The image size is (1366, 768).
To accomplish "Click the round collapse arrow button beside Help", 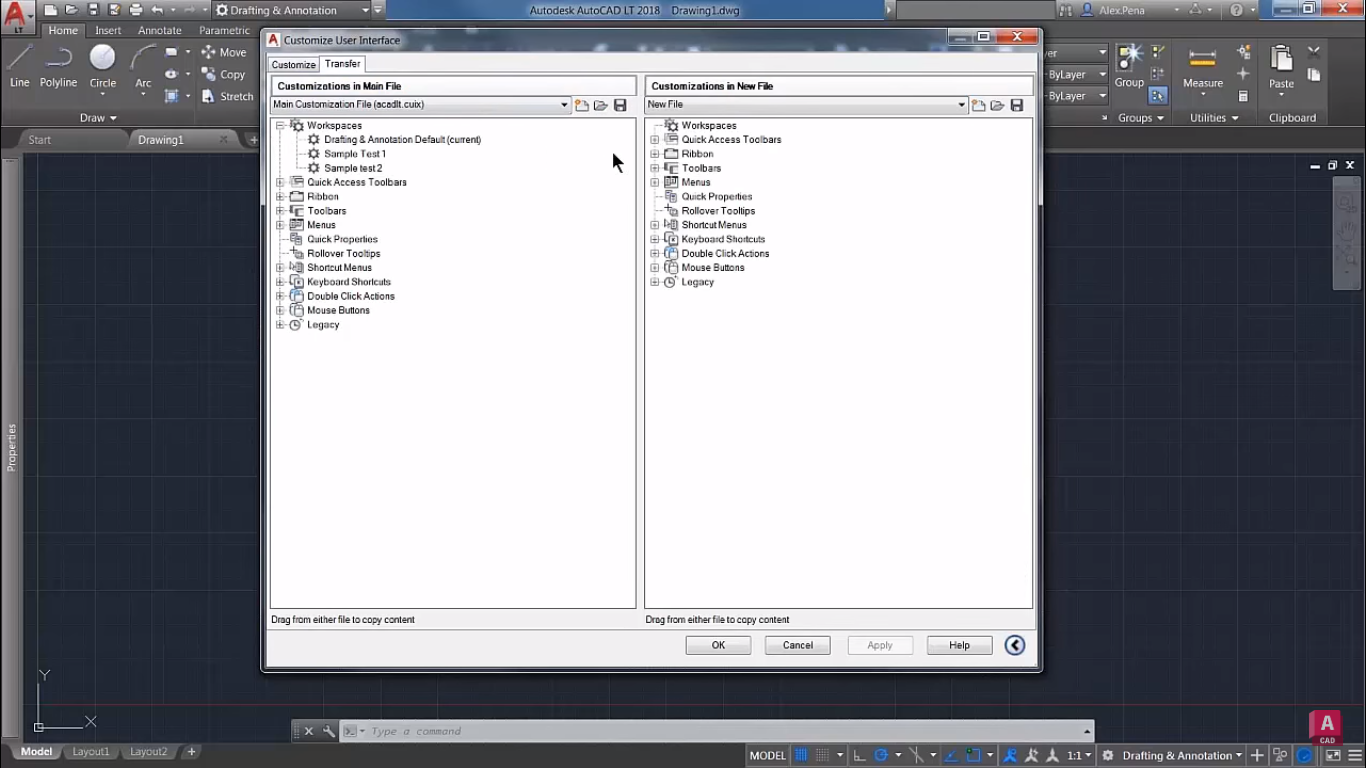I will (x=1015, y=645).
